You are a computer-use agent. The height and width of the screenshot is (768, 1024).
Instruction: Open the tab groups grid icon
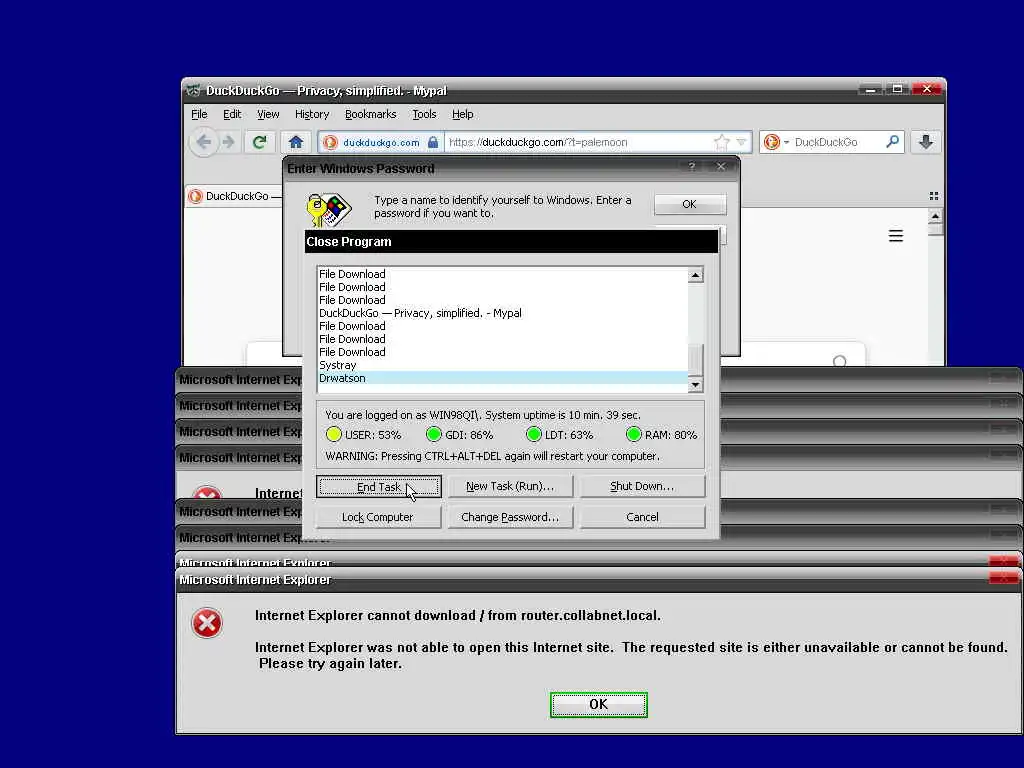pyautogui.click(x=934, y=196)
